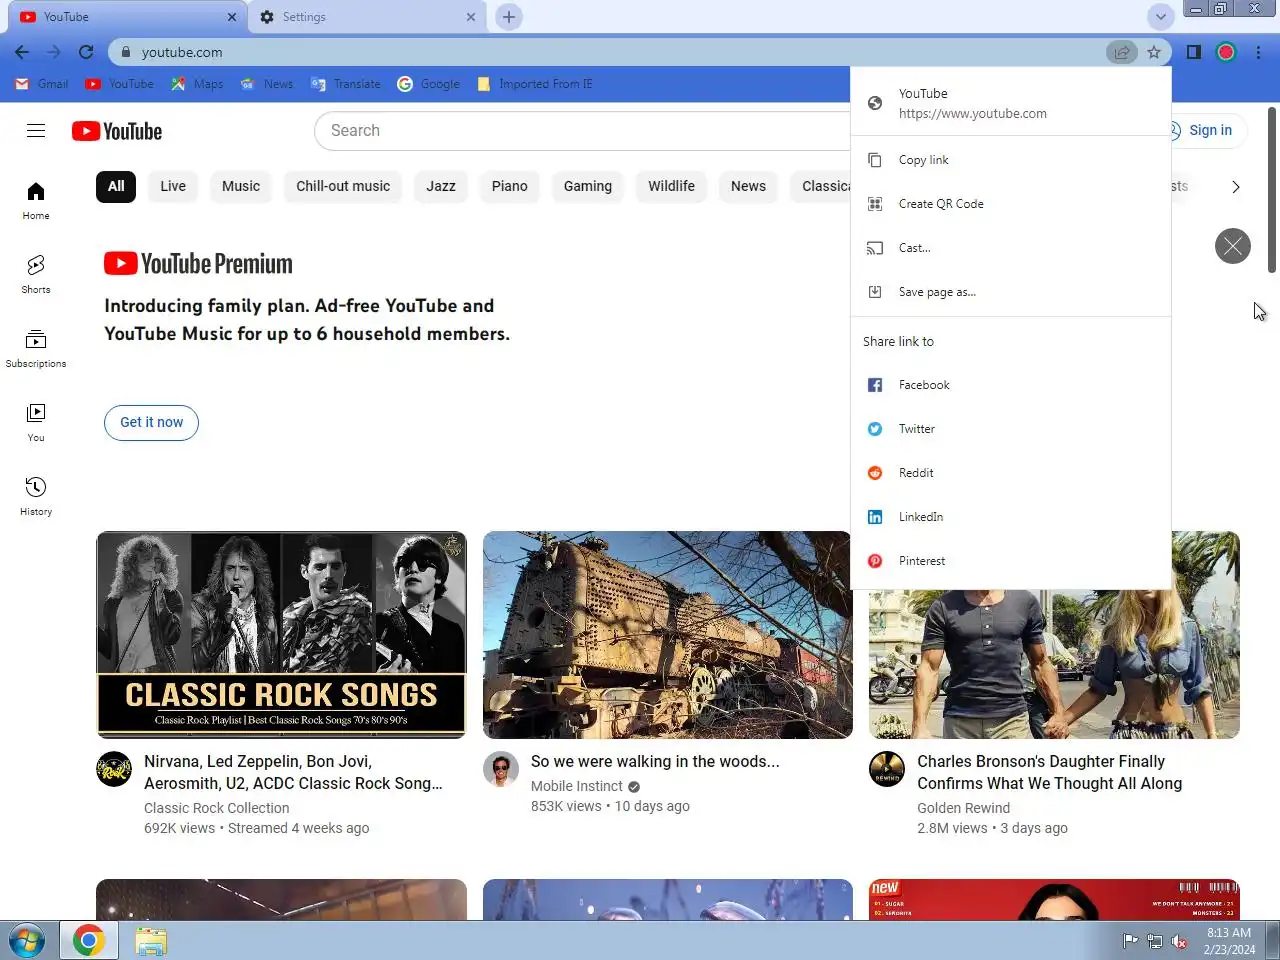Select the Piano filter chip
This screenshot has height=960, width=1280.
509,186
